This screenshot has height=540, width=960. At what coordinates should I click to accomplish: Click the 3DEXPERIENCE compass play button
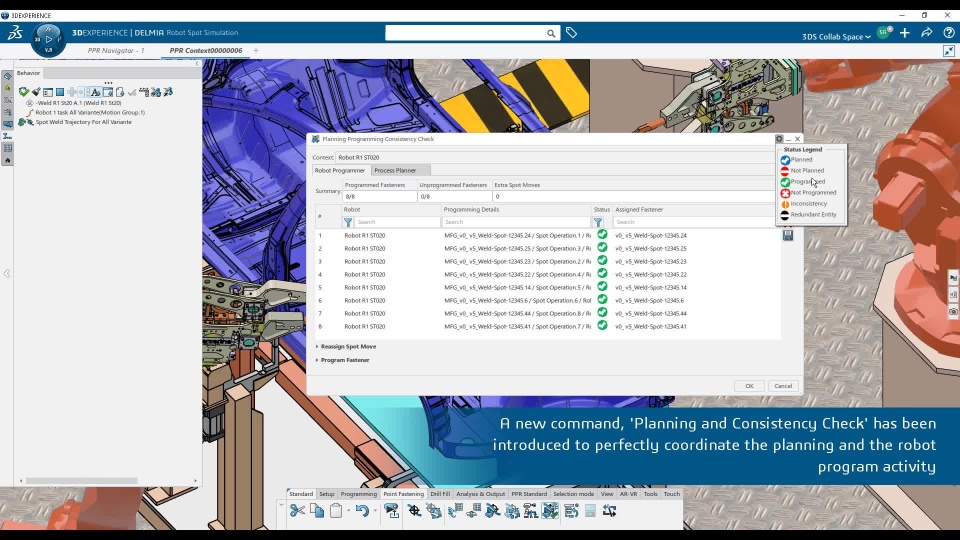tap(48, 39)
